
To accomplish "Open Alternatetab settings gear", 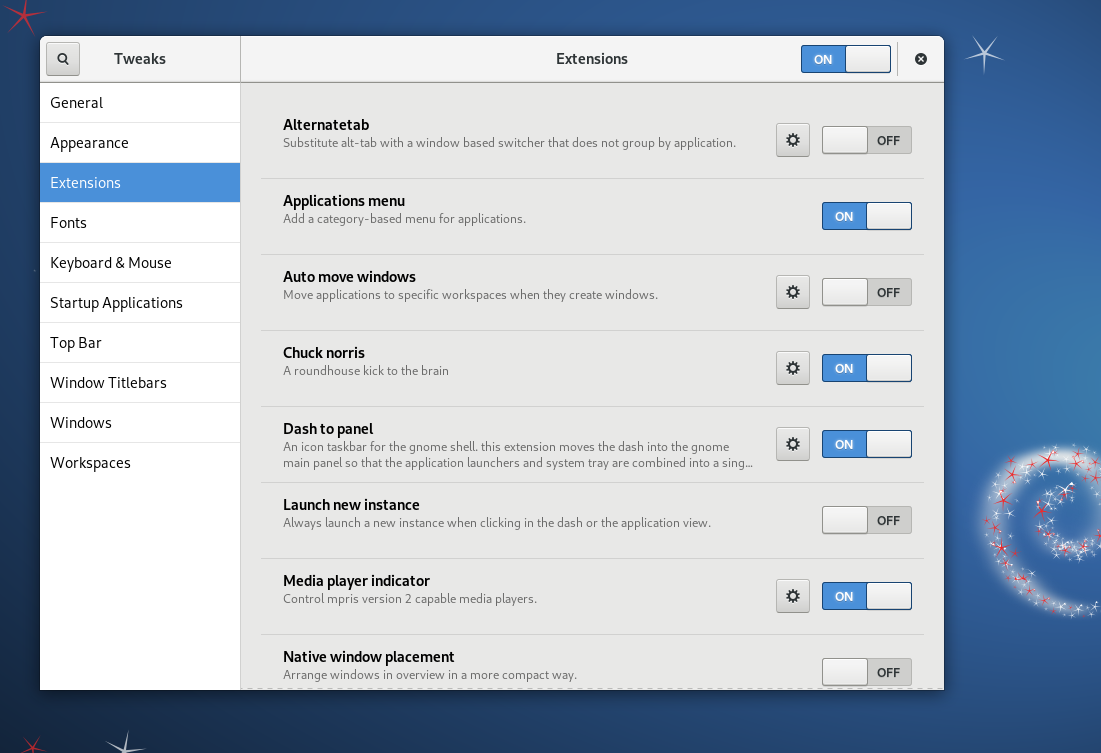I will (x=793, y=140).
